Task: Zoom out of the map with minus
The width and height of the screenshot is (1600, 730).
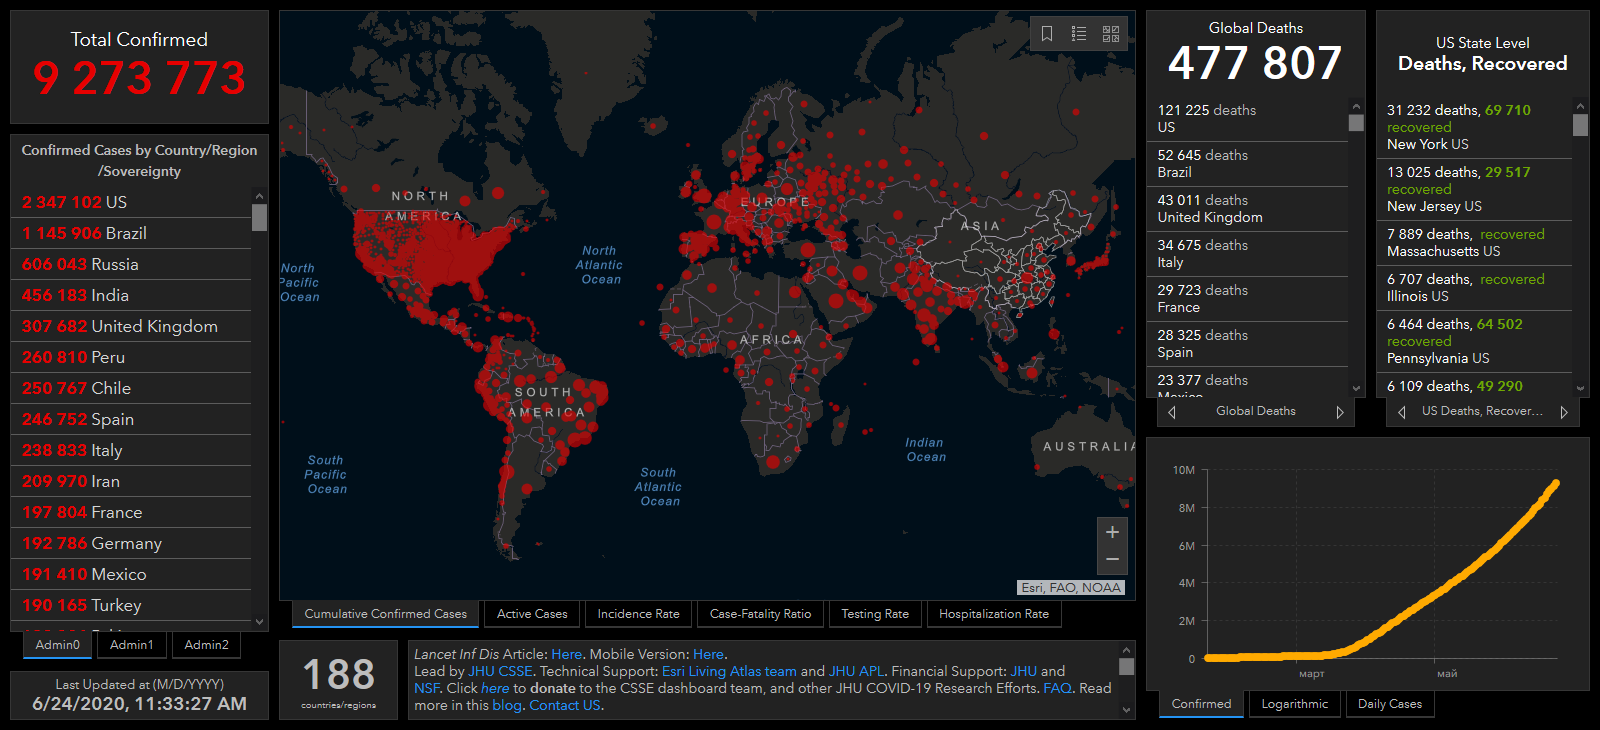Action: click(1112, 559)
